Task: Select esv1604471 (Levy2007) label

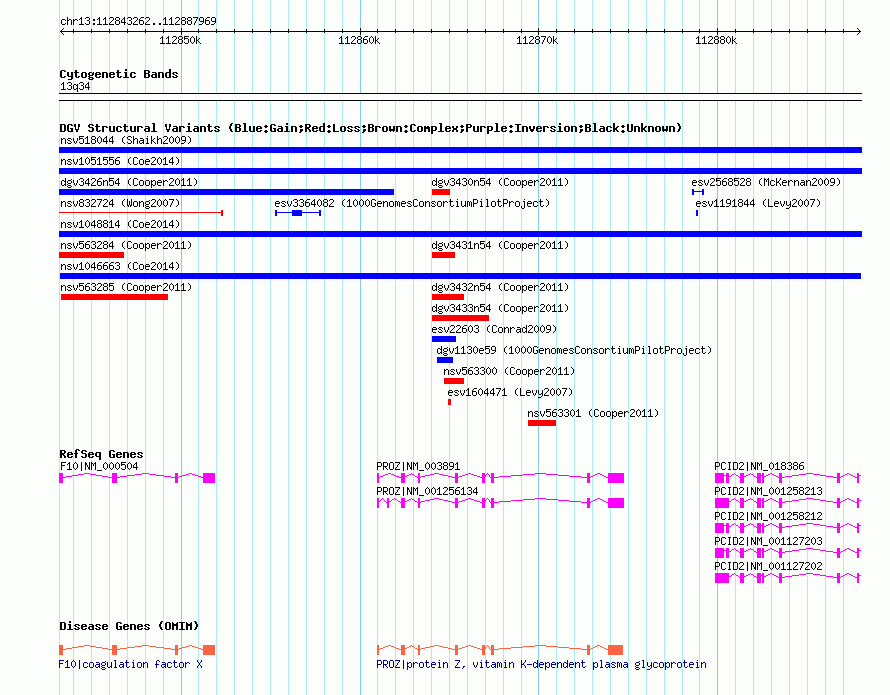Action: (x=510, y=392)
